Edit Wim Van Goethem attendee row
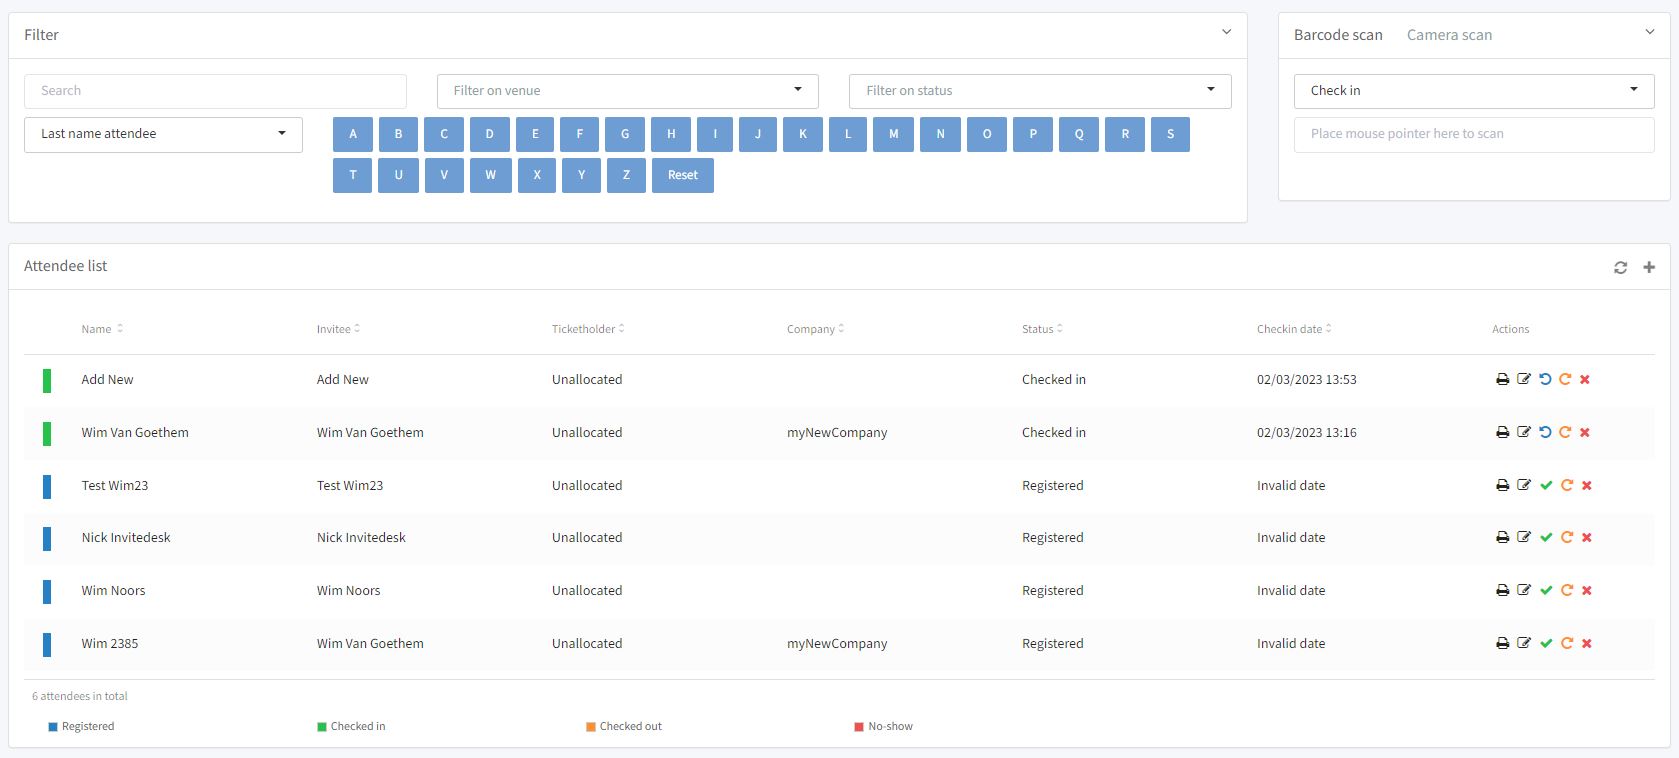The width and height of the screenshot is (1679, 758). (1524, 433)
